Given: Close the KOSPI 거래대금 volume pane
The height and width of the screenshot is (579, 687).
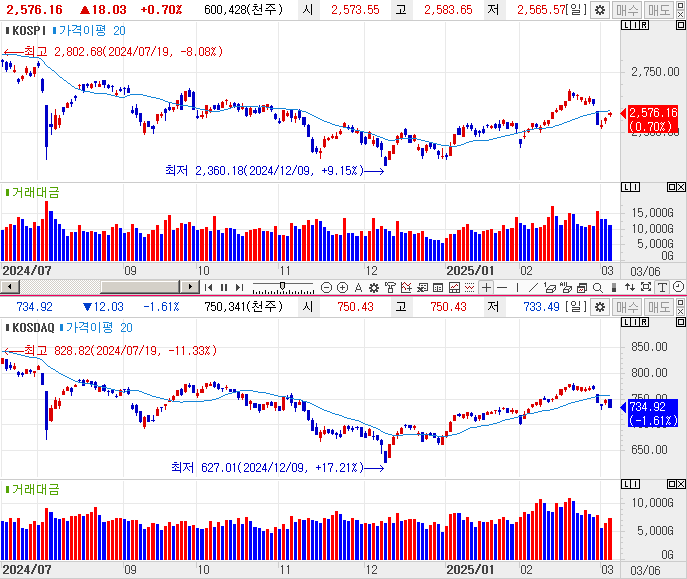Looking at the screenshot, I should click(x=681, y=187).
